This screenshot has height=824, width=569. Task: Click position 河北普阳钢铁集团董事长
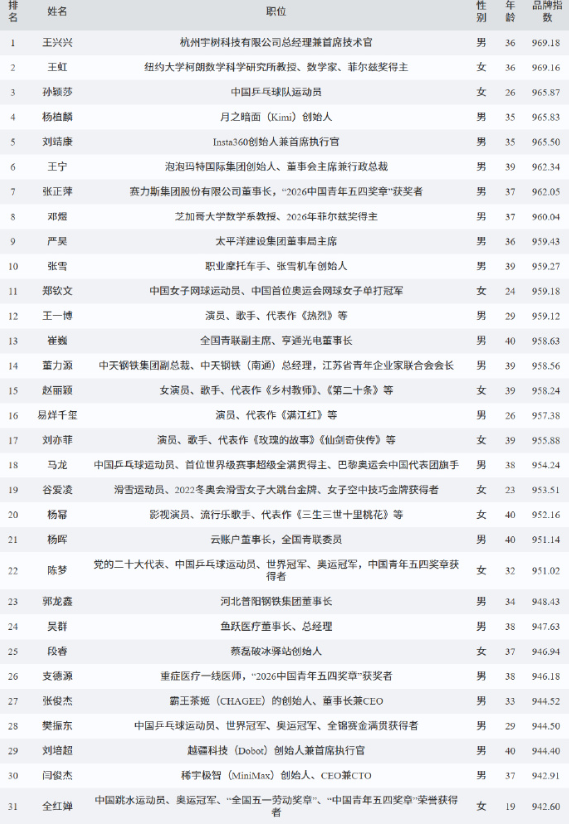[276, 602]
